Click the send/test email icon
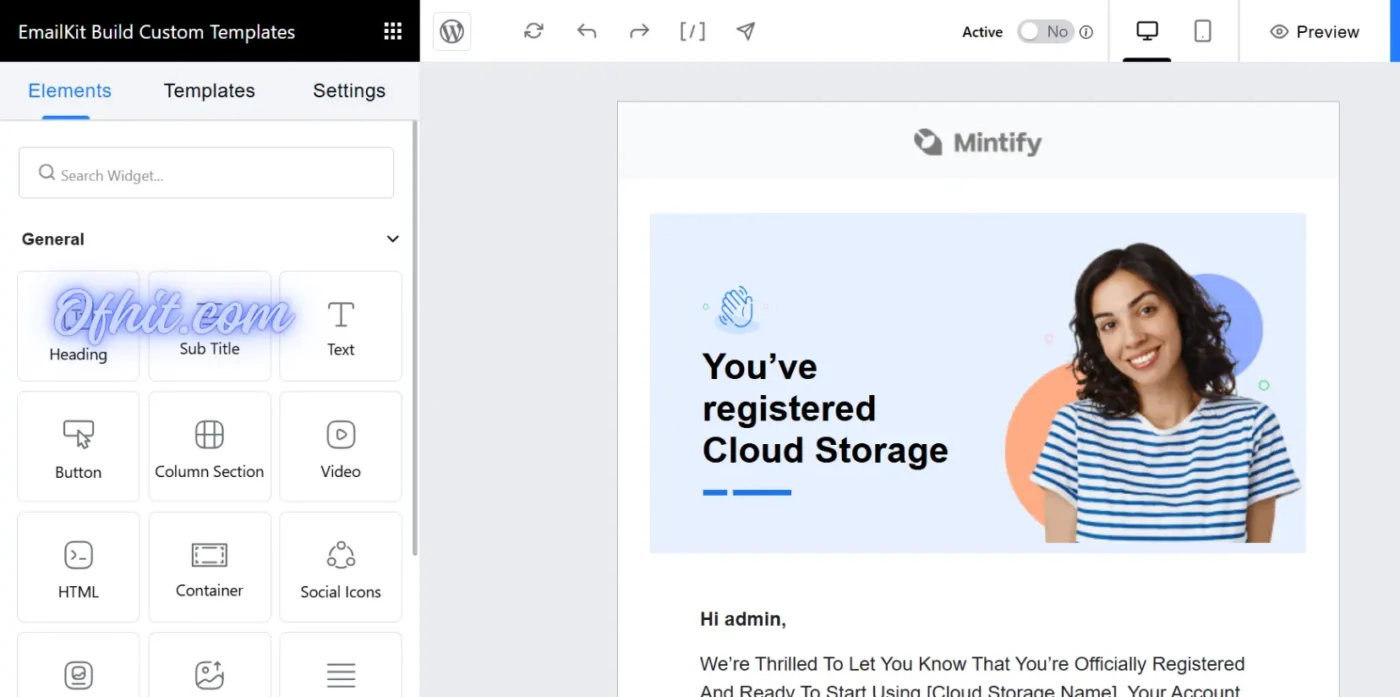Image resolution: width=1400 pixels, height=697 pixels. point(746,31)
